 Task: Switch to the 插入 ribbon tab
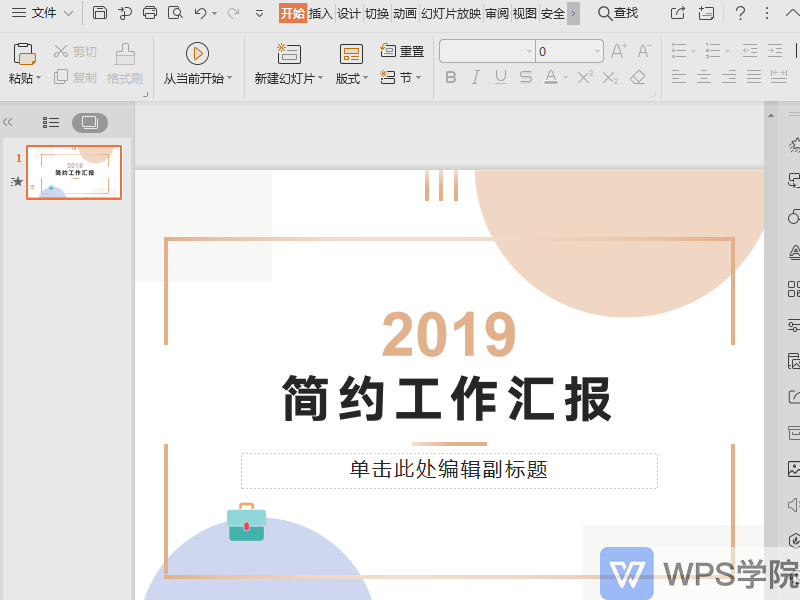pyautogui.click(x=322, y=14)
